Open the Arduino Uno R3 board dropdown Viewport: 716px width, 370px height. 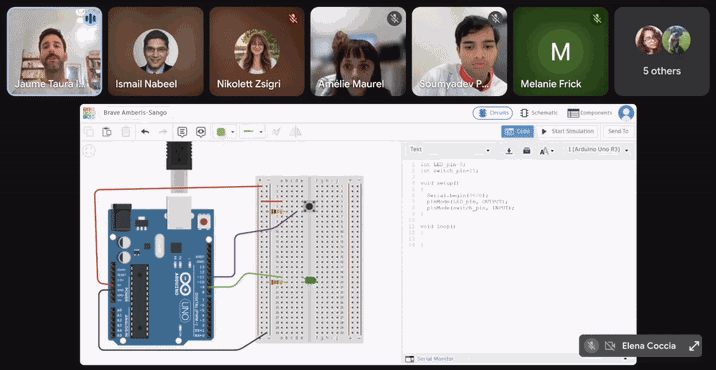597,150
